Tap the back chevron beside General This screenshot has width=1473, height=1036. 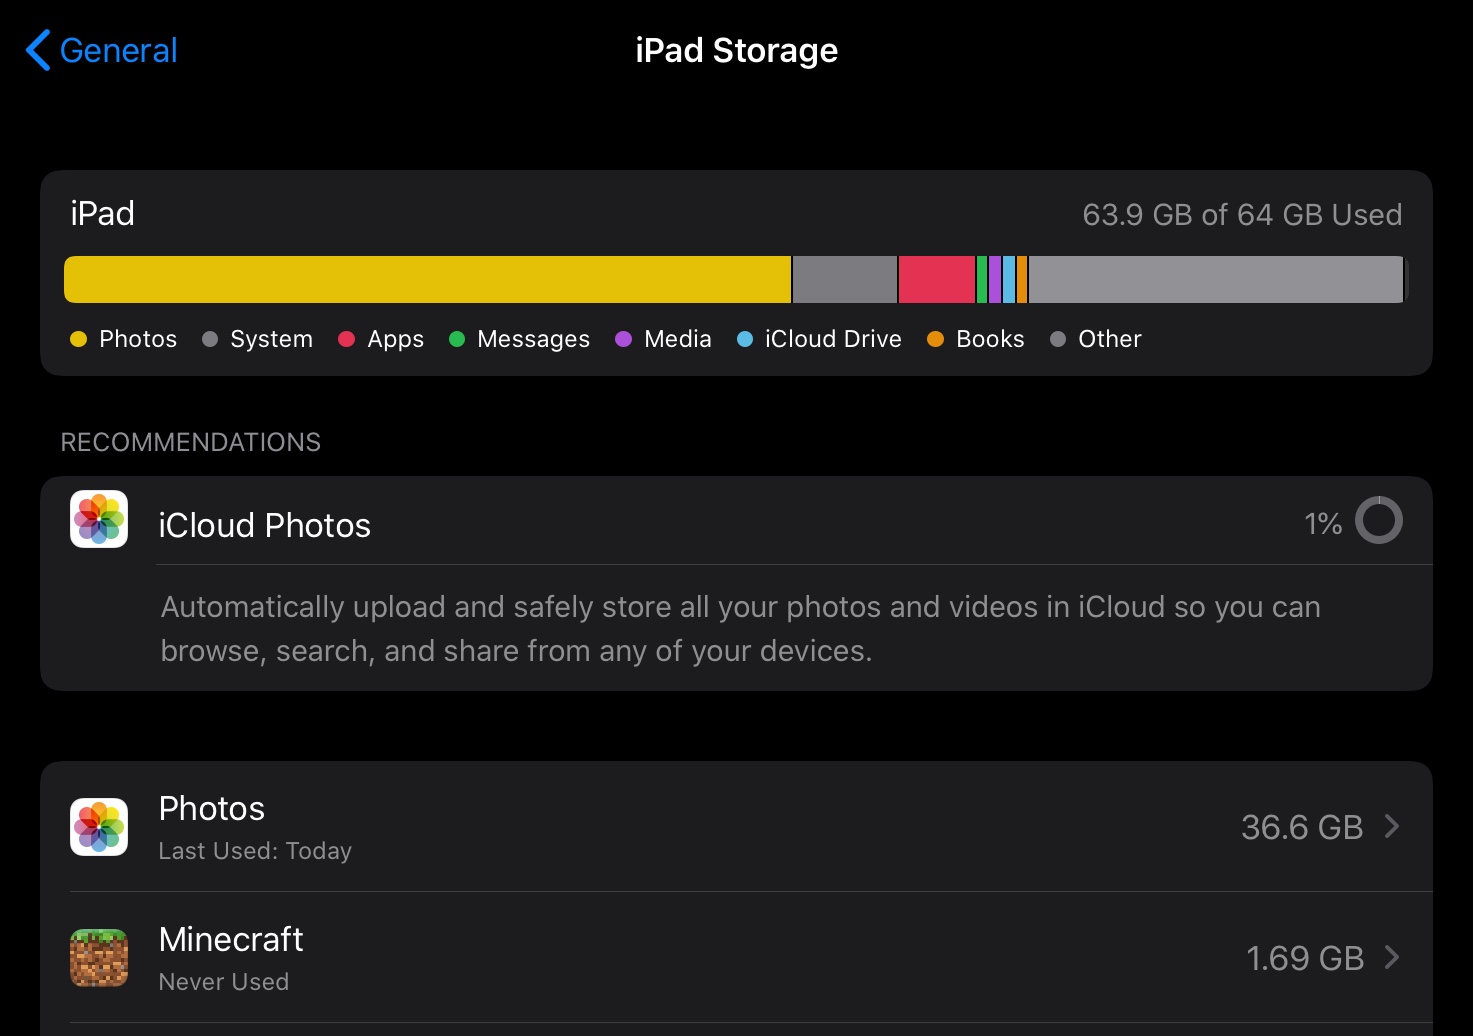(x=38, y=50)
